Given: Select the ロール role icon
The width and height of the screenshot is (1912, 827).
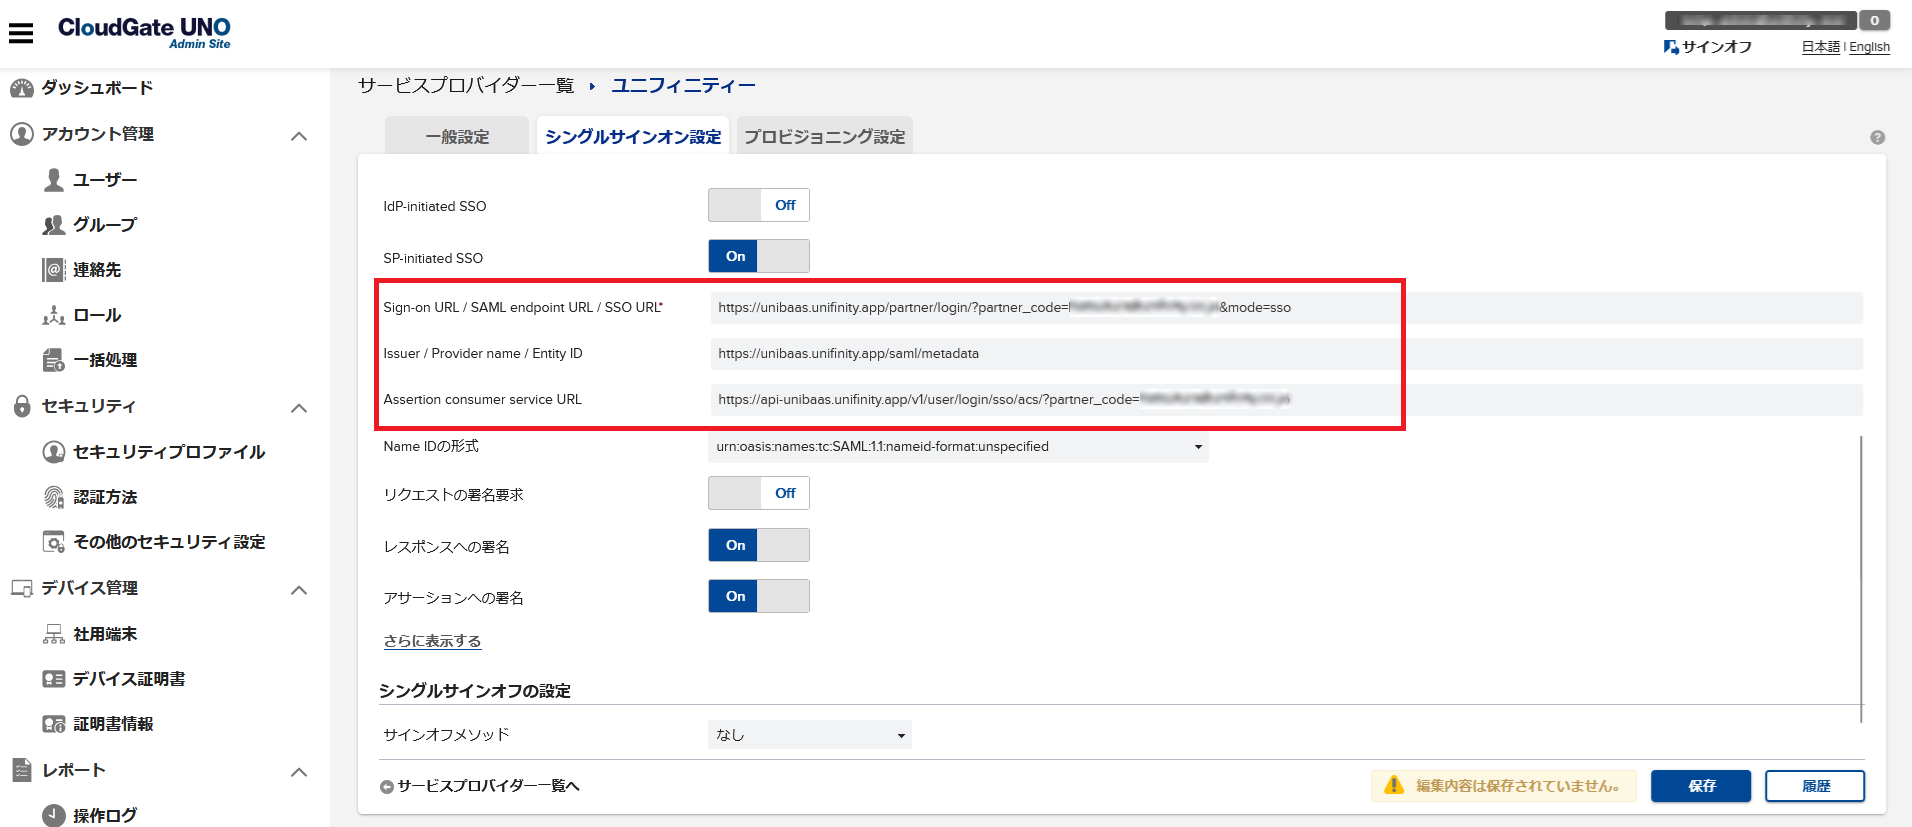Looking at the screenshot, I should 54,316.
